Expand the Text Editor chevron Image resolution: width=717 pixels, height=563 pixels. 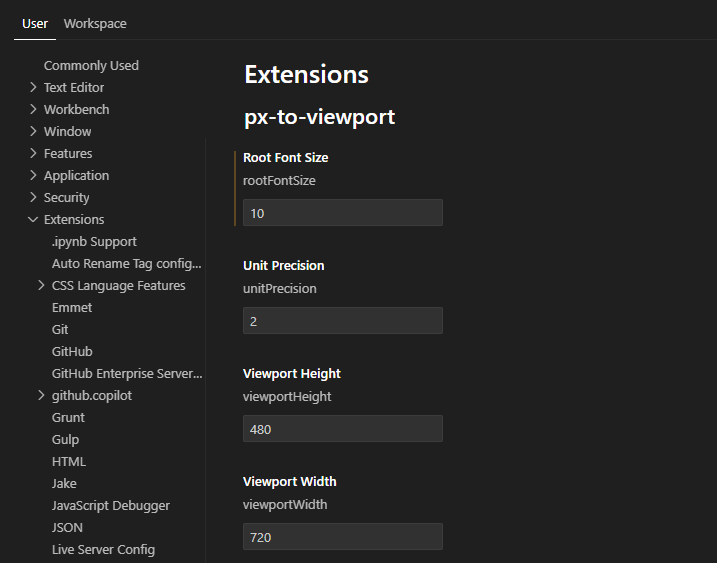[33, 87]
